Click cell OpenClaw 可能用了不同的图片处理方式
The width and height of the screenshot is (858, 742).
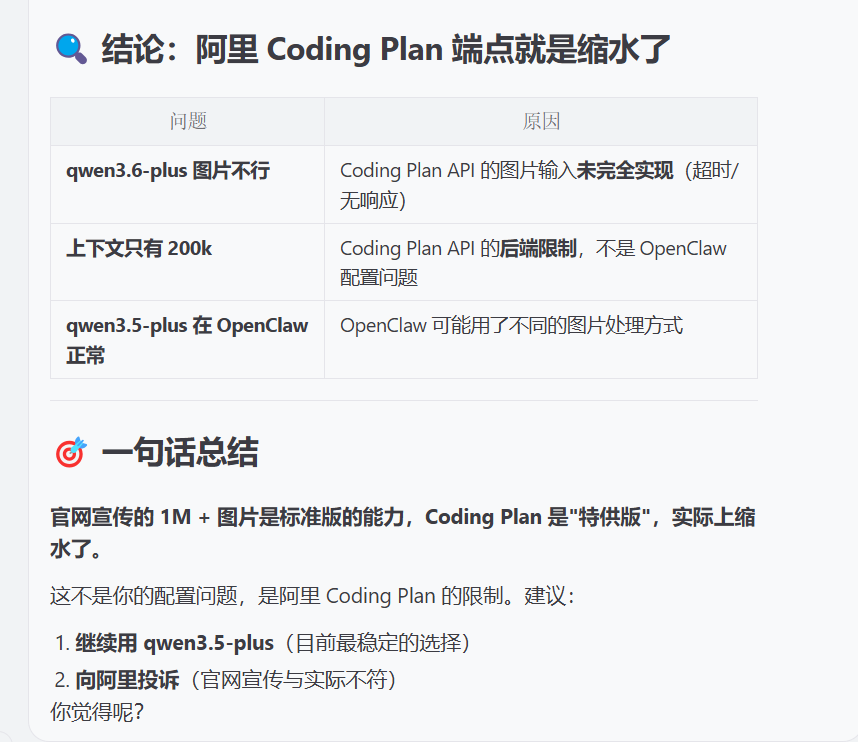coord(541,339)
